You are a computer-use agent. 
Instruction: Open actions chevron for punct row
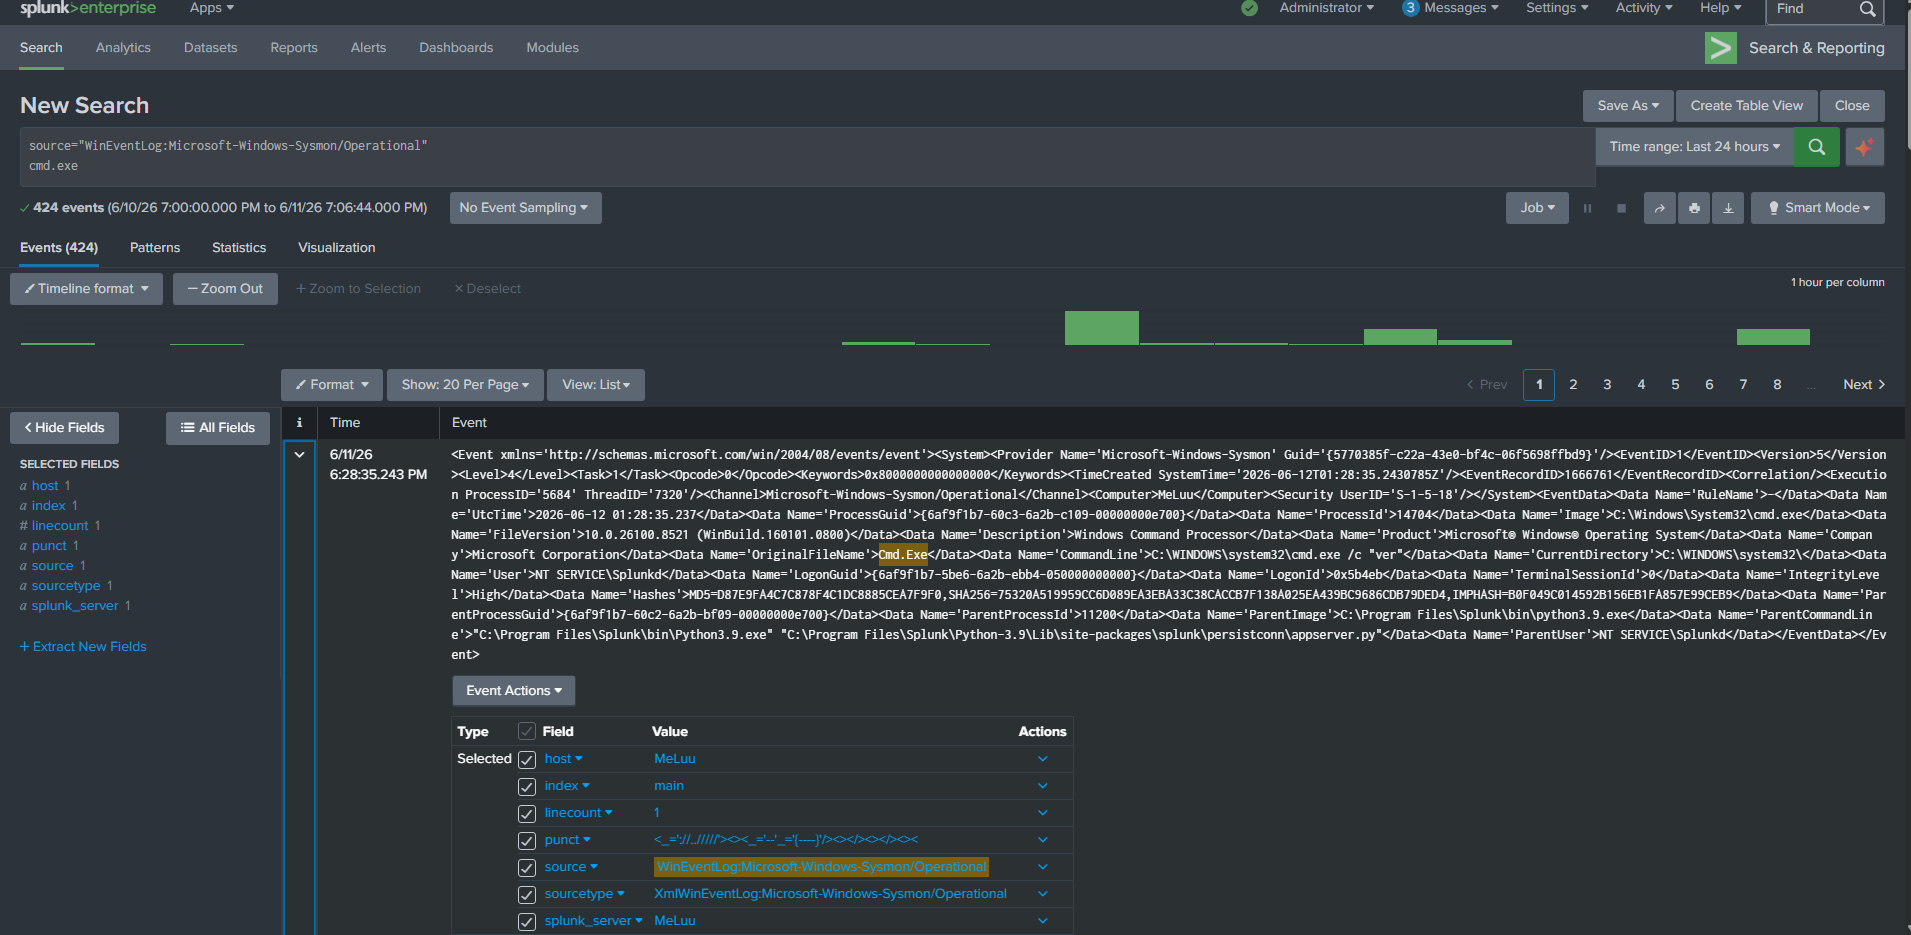click(1043, 840)
